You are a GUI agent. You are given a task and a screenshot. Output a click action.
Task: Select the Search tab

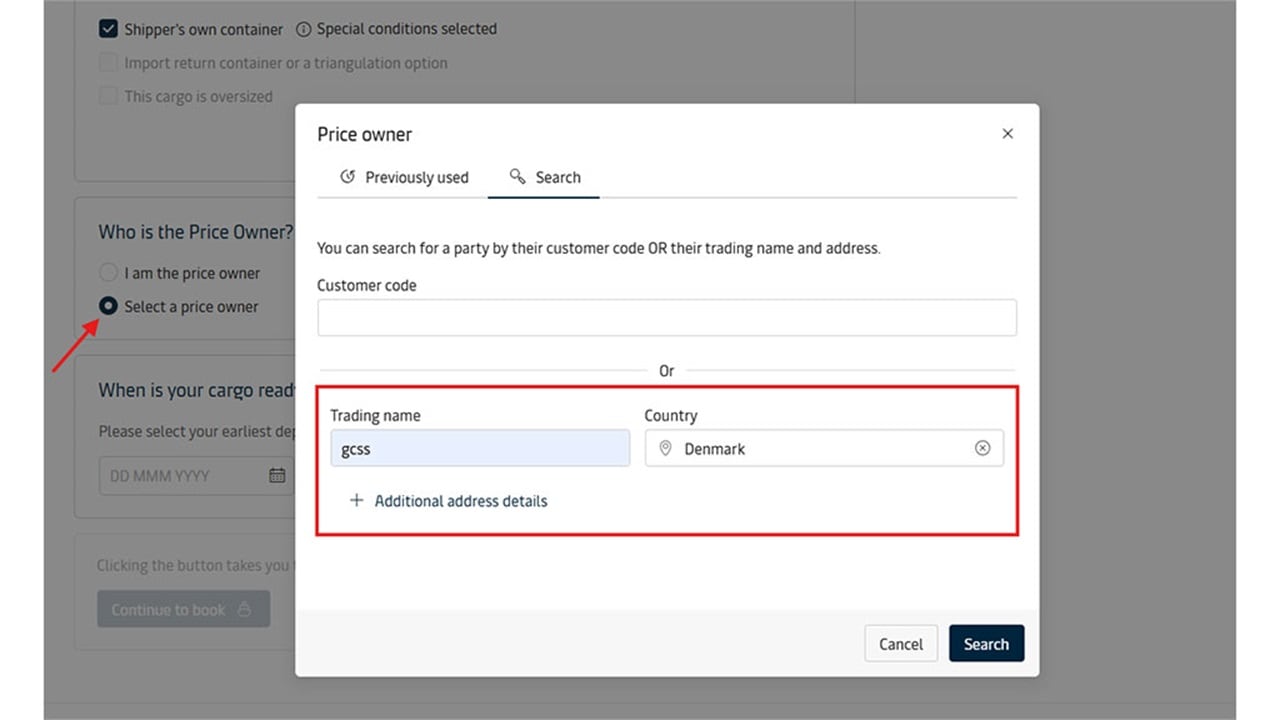pyautogui.click(x=545, y=177)
